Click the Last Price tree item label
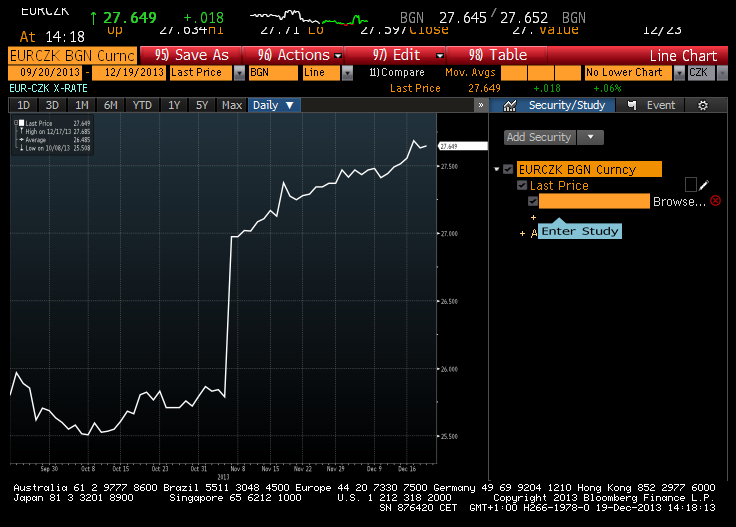The width and height of the screenshot is (736, 527). [x=559, y=185]
